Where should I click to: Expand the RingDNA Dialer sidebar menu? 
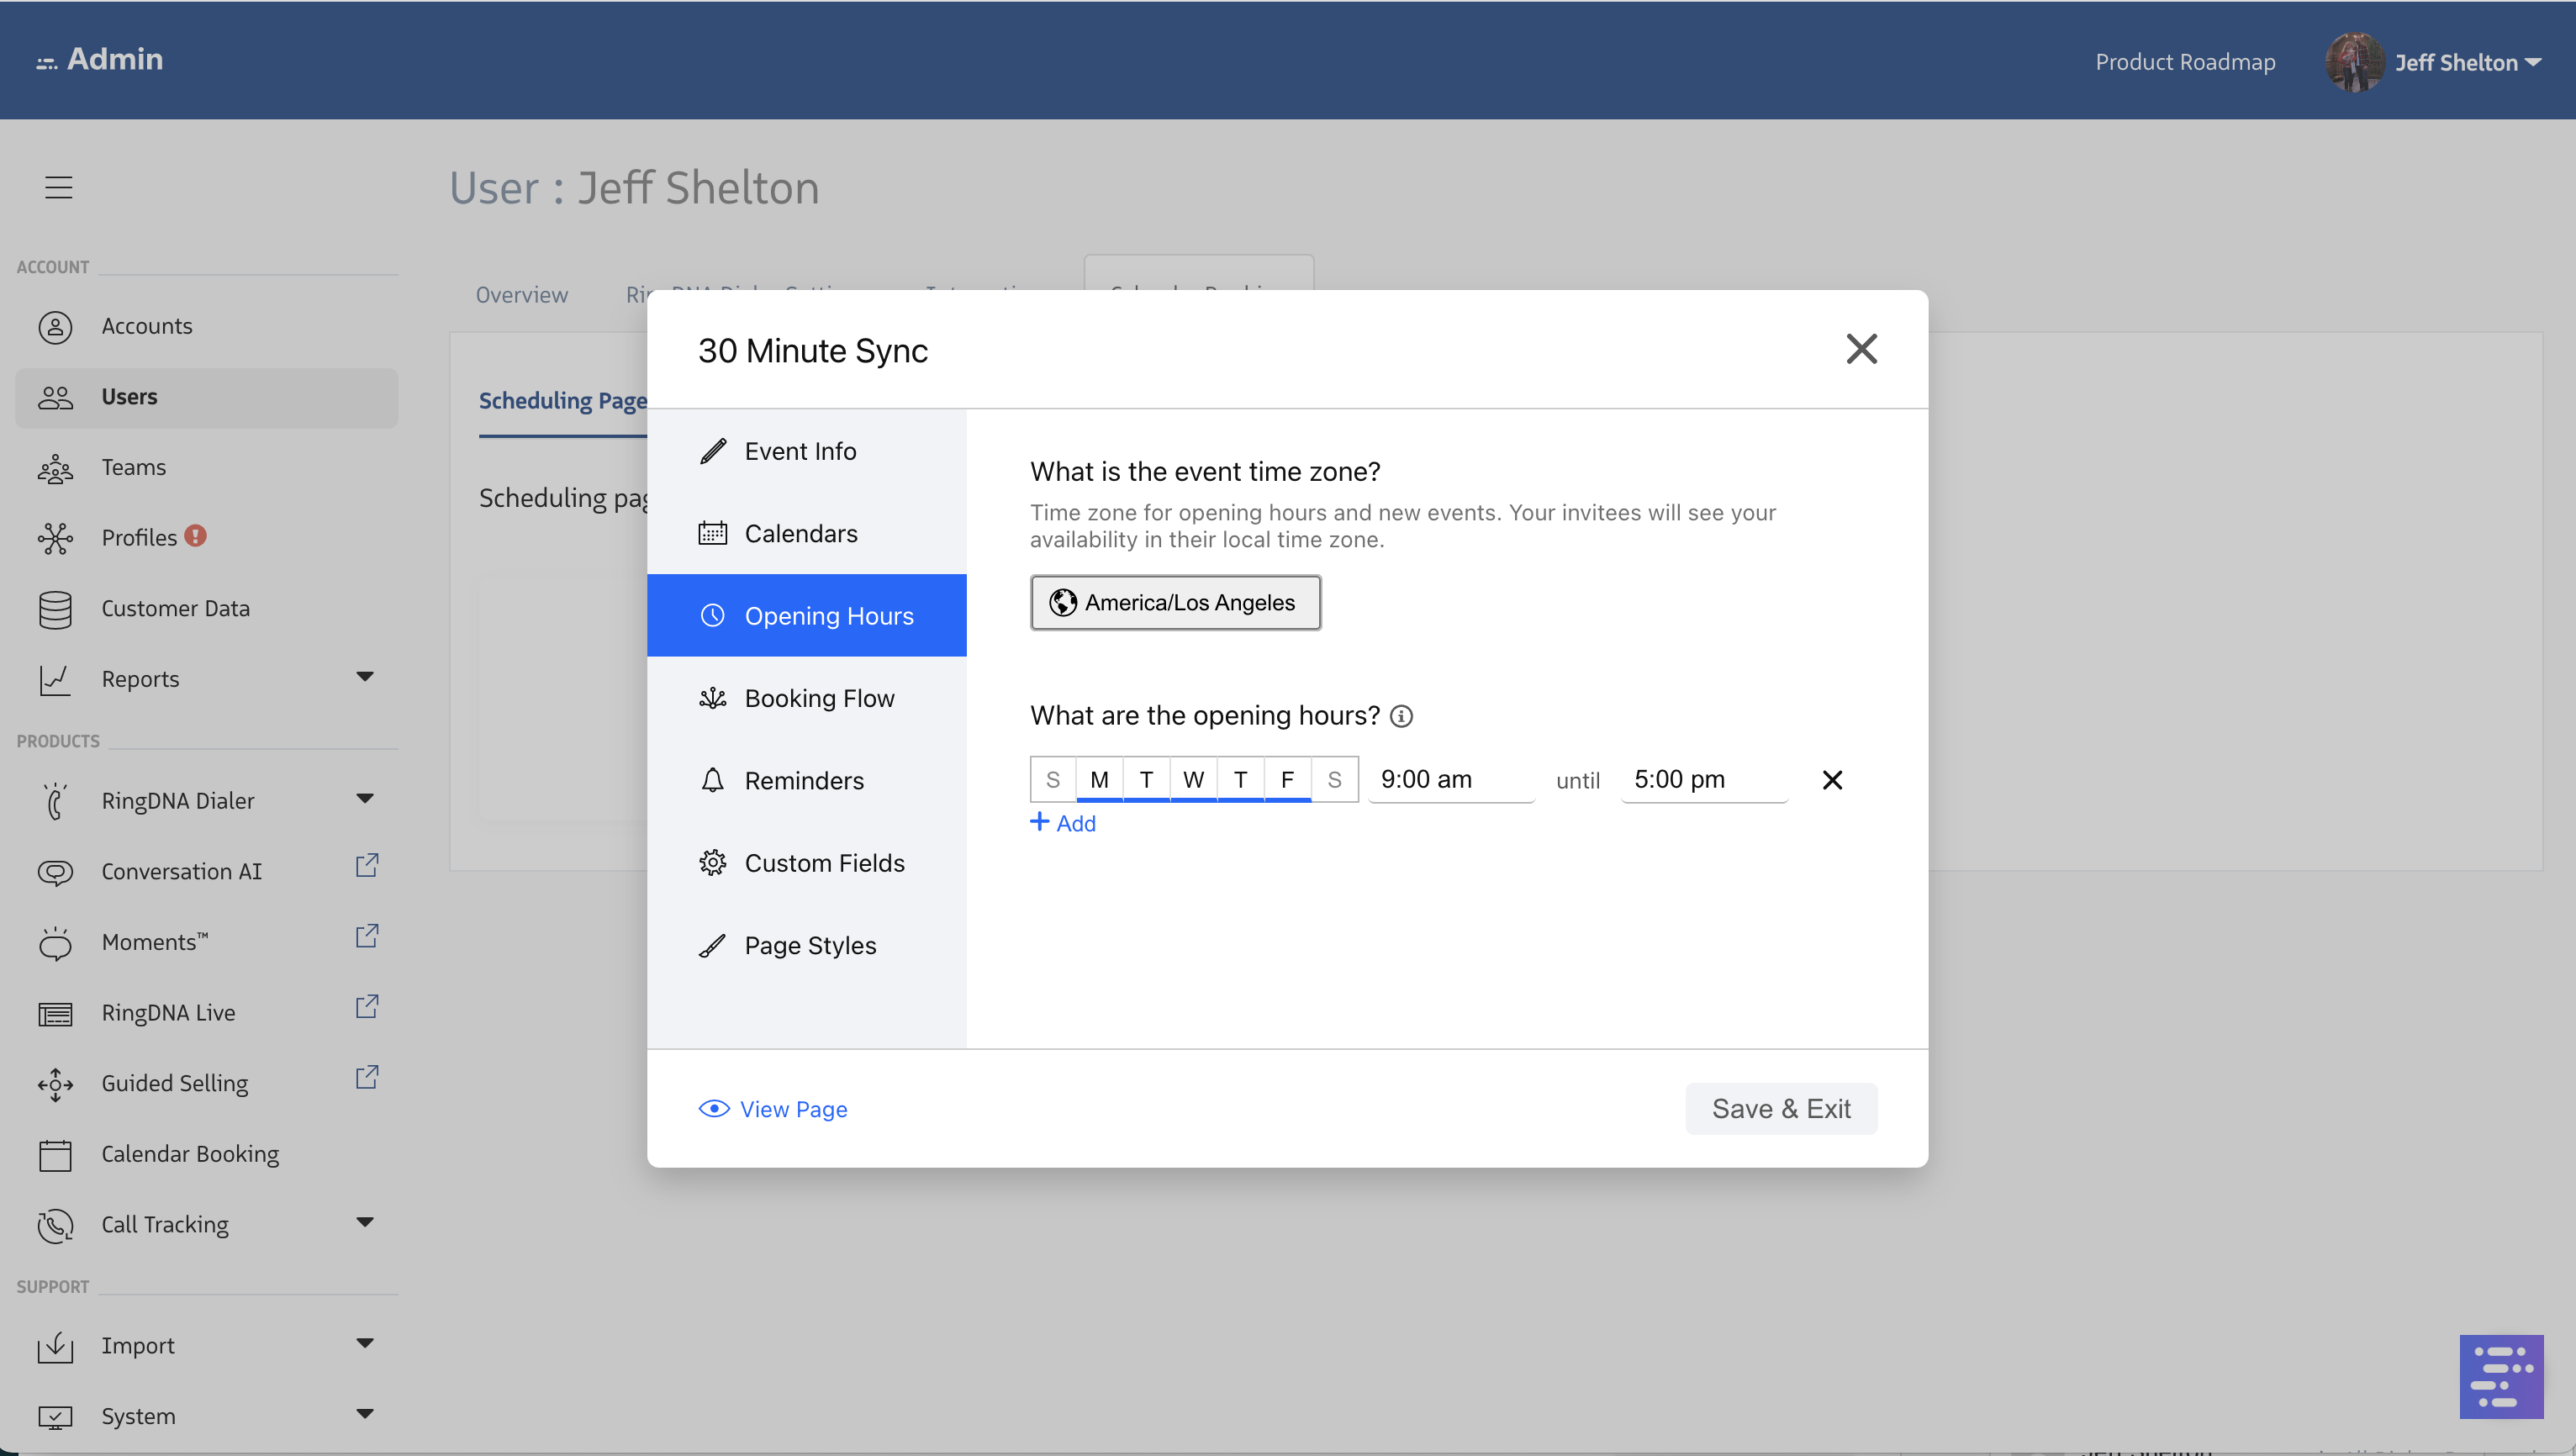click(365, 799)
